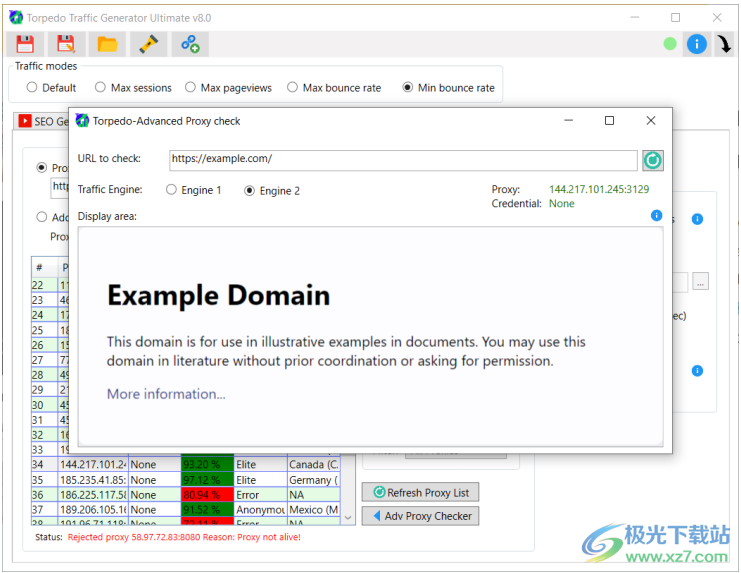
Task: Choose Engine 2 traffic engine
Action: tap(272, 190)
